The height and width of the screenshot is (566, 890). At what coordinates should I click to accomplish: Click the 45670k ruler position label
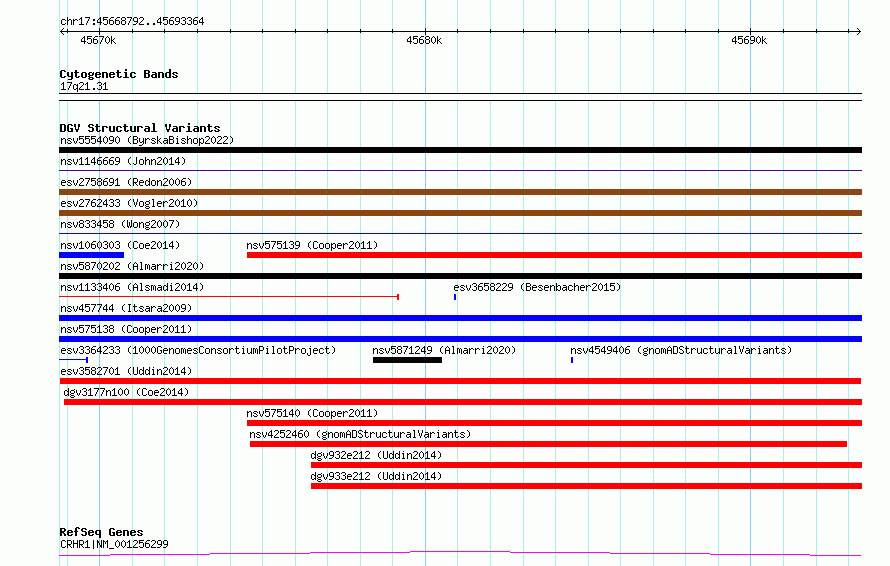coord(98,40)
